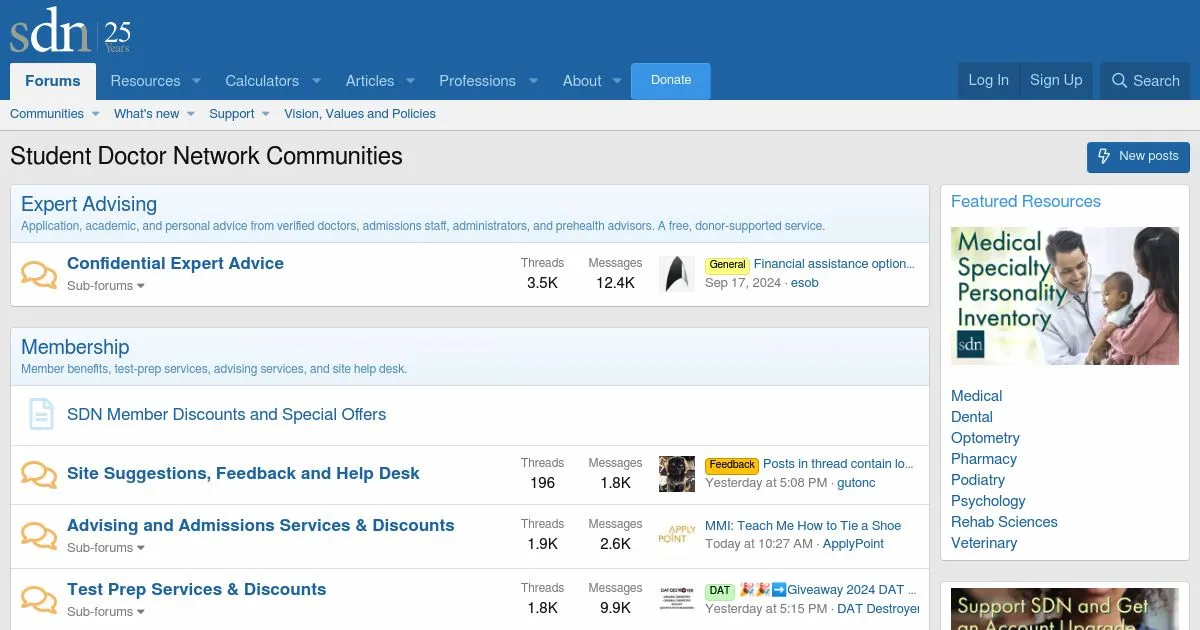
Task: Click the Log In button
Action: pyautogui.click(x=988, y=81)
